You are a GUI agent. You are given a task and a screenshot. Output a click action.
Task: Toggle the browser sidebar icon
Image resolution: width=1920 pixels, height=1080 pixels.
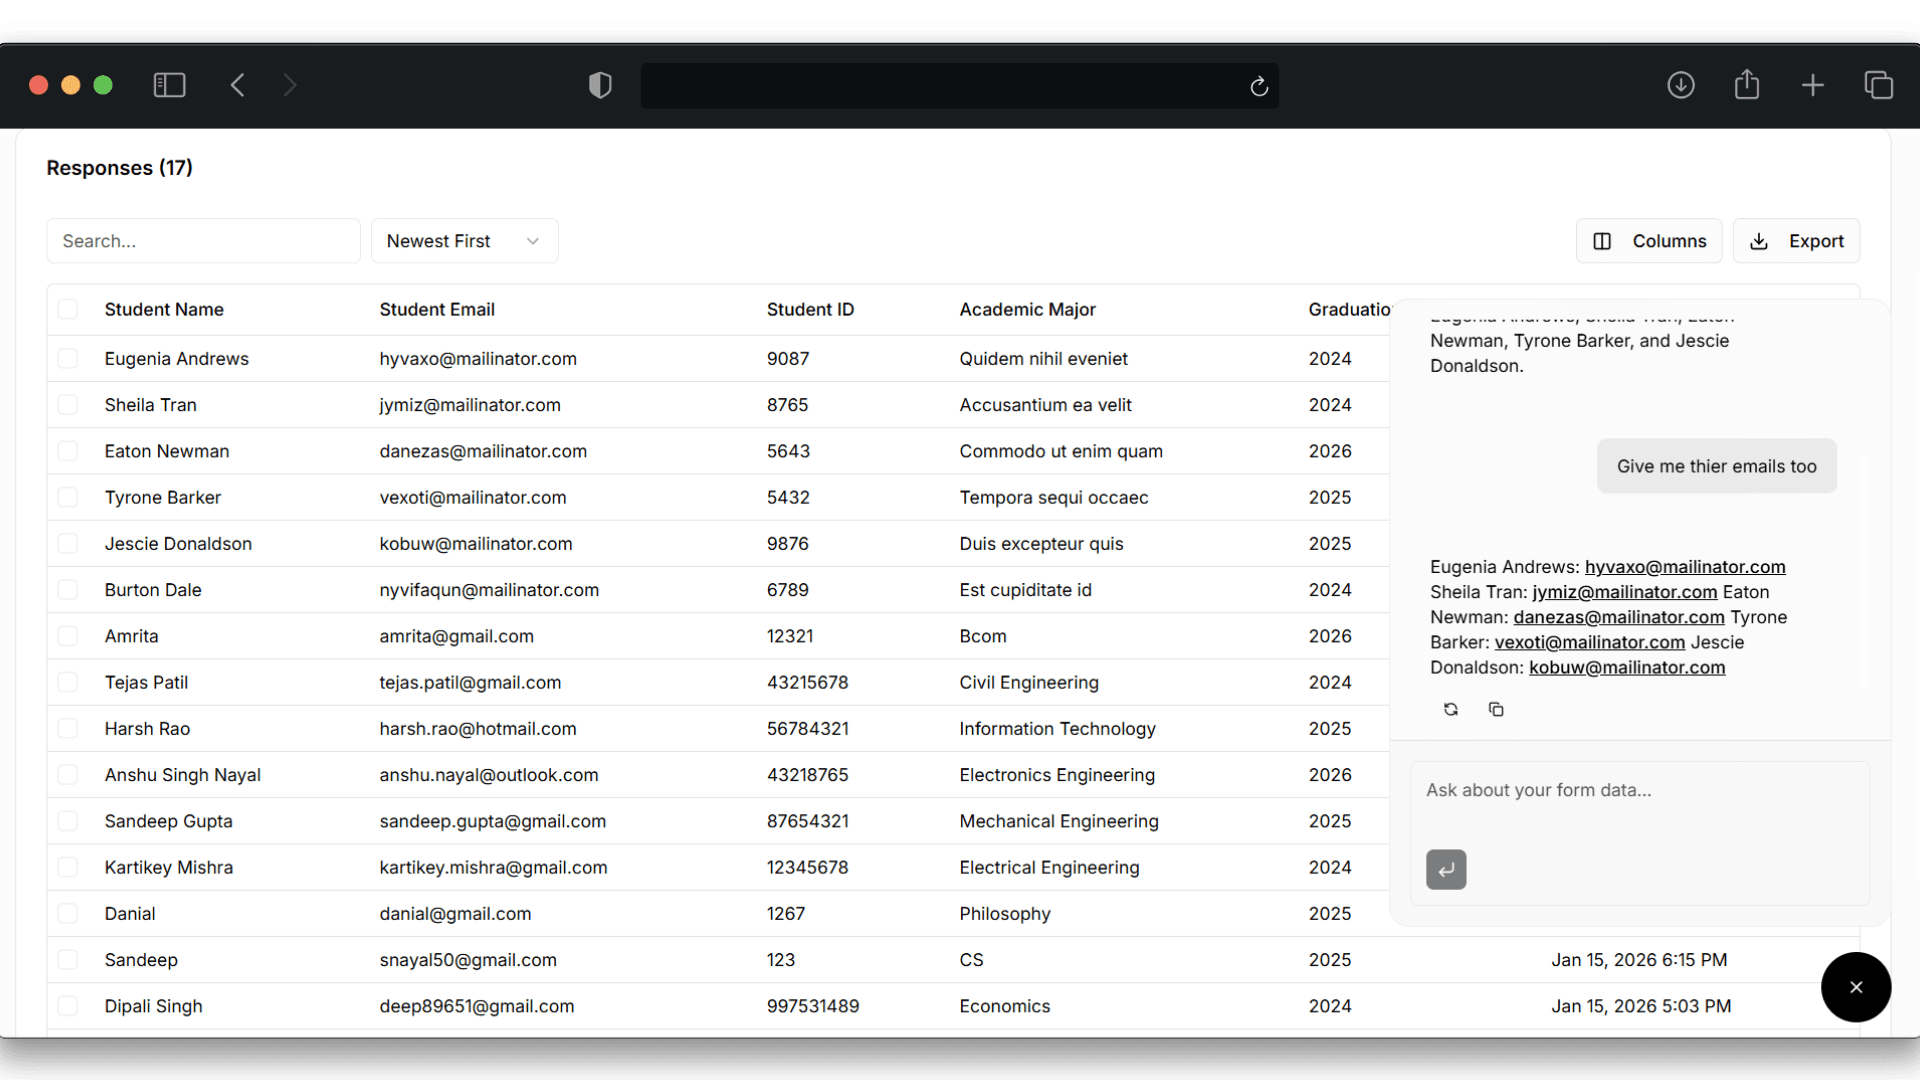pos(169,85)
